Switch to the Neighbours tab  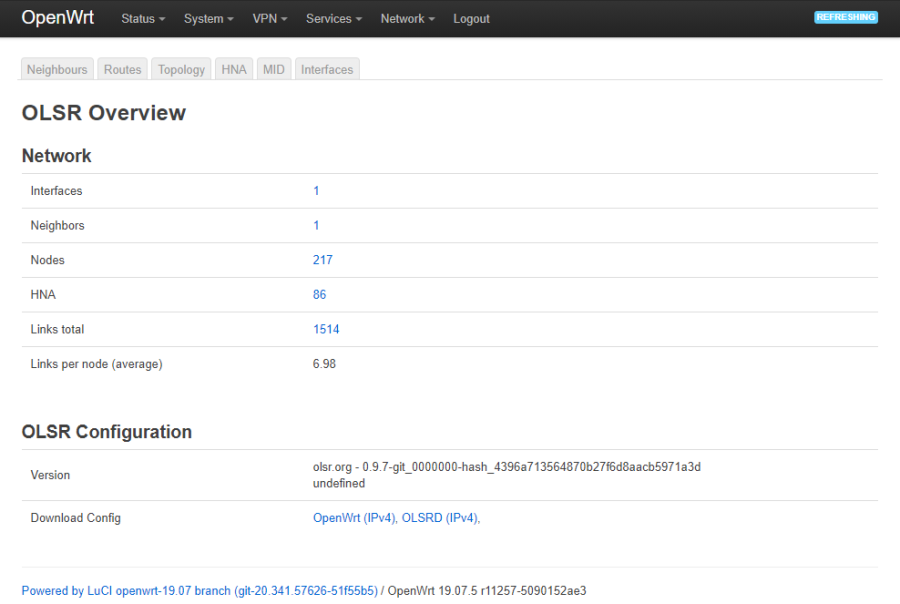(56, 69)
